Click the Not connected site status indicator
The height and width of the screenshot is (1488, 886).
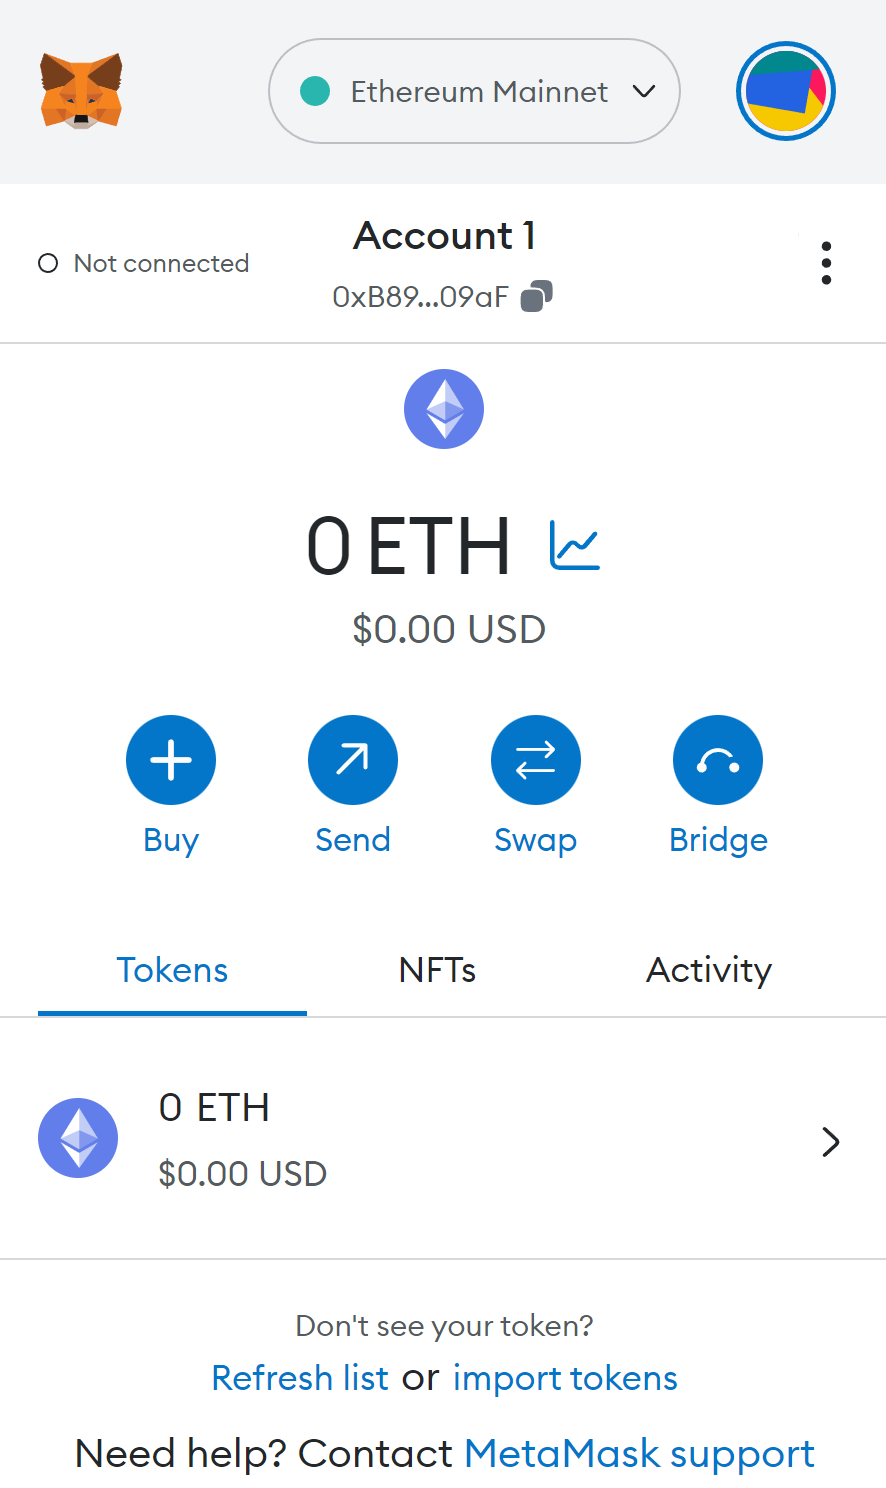point(144,263)
